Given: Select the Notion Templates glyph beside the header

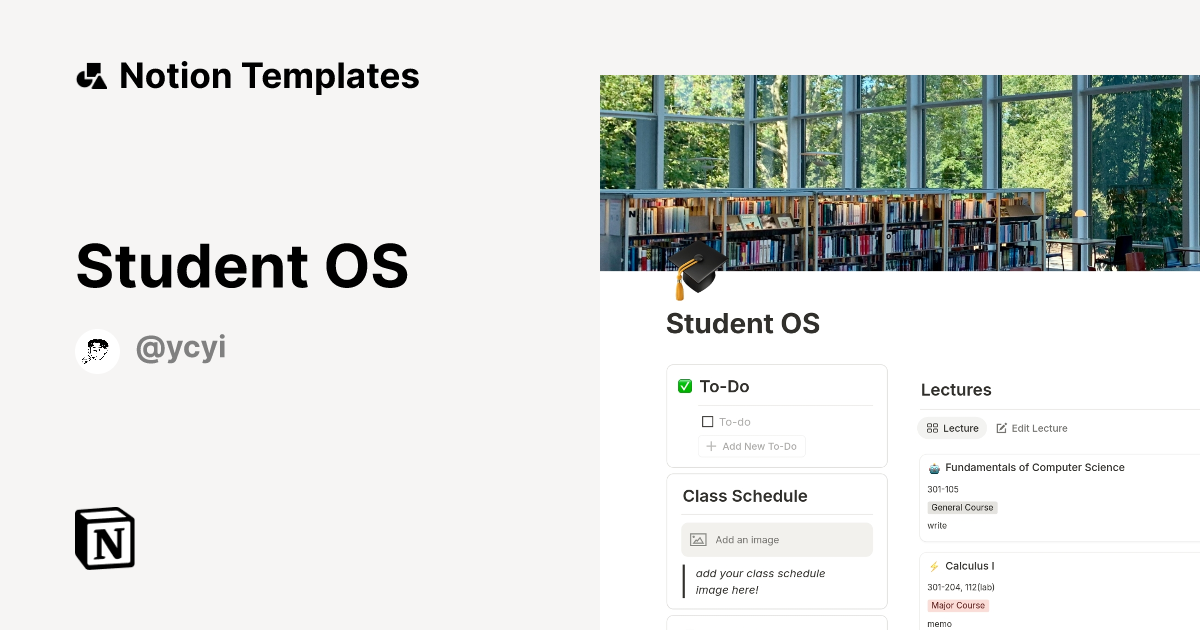Looking at the screenshot, I should (91, 75).
